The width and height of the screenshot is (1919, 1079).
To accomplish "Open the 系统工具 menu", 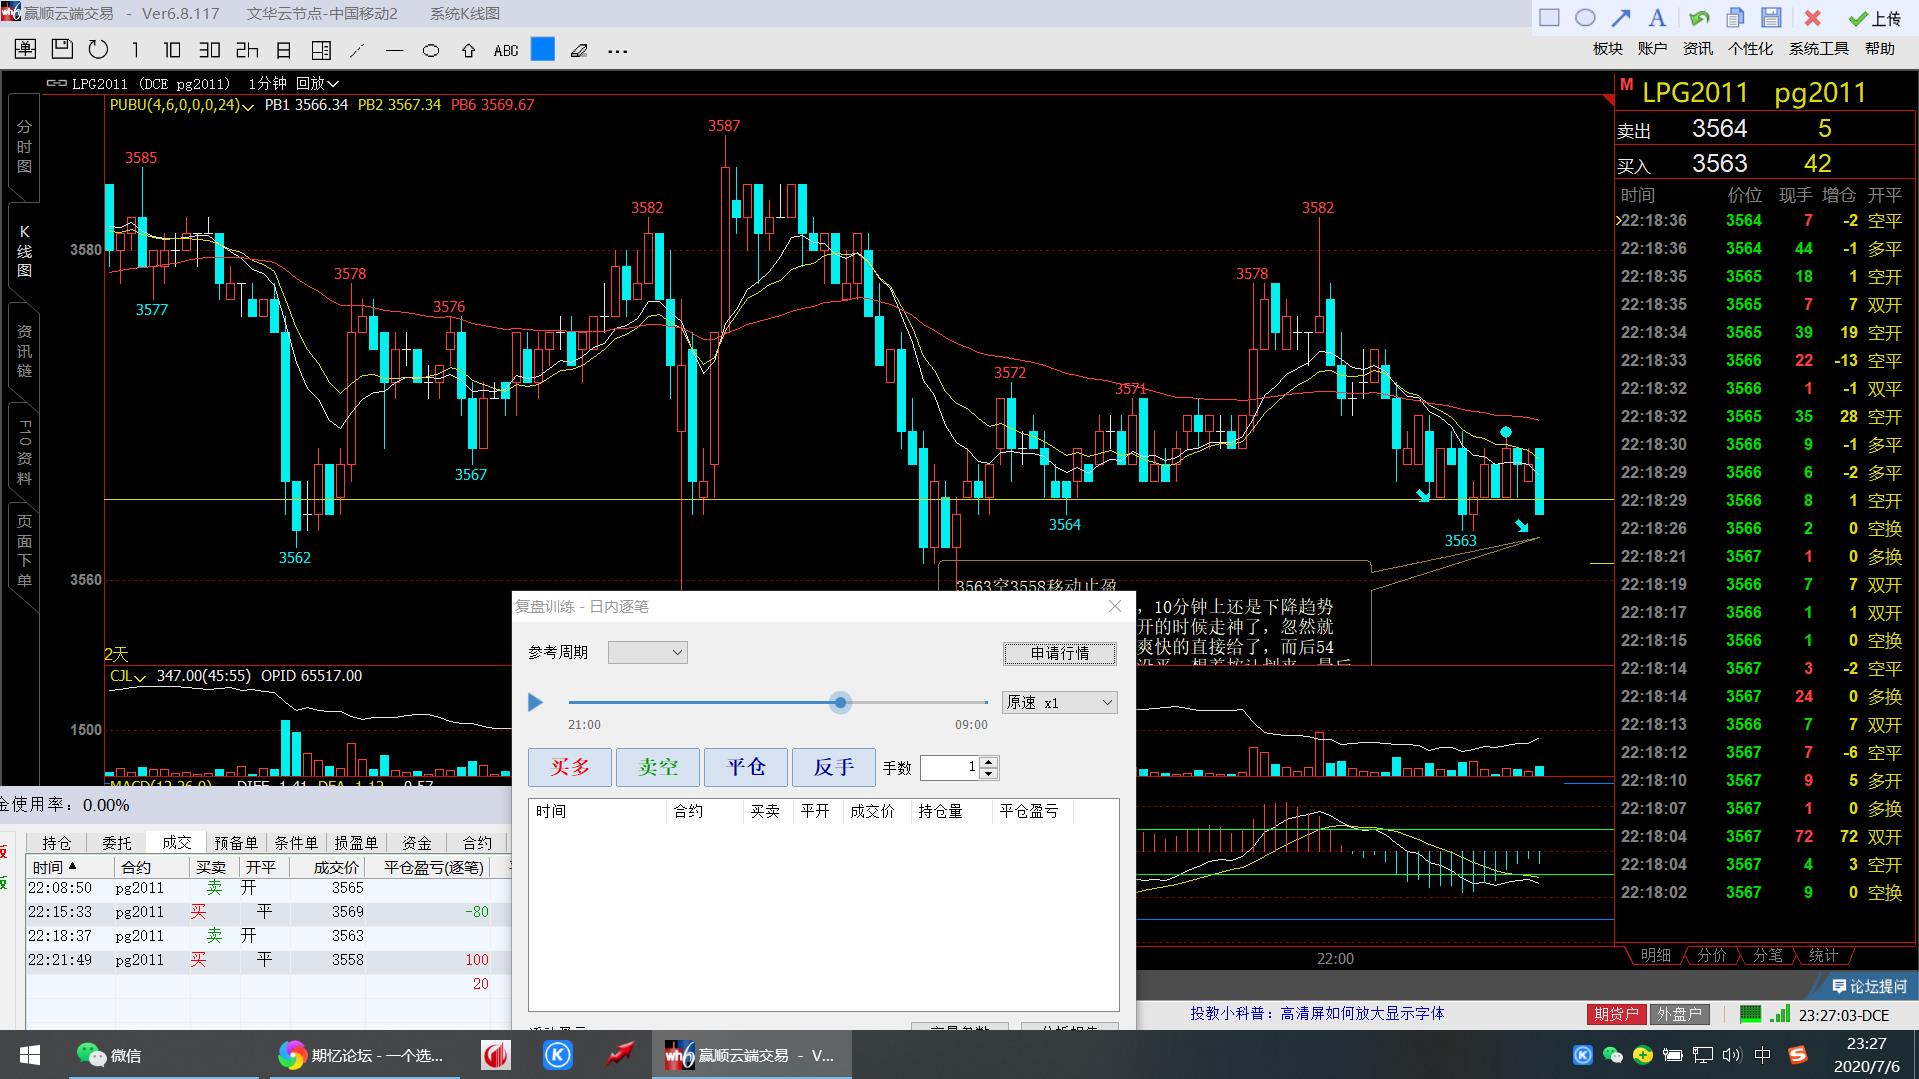I will point(1818,48).
